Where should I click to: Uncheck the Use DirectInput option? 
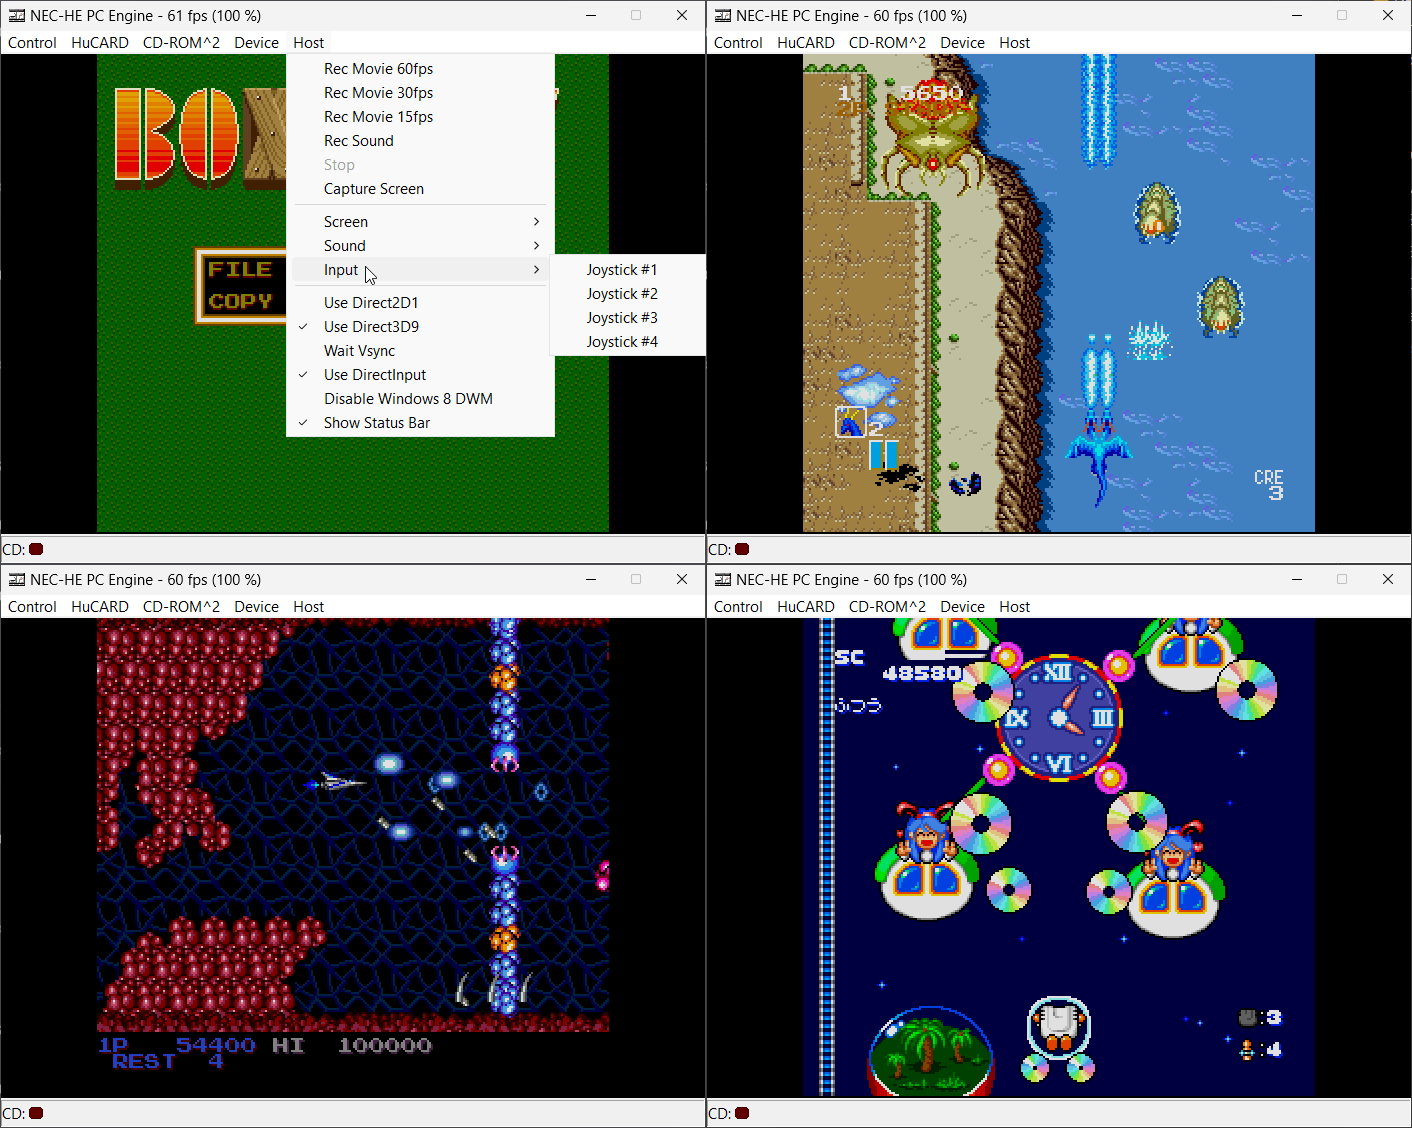click(374, 375)
